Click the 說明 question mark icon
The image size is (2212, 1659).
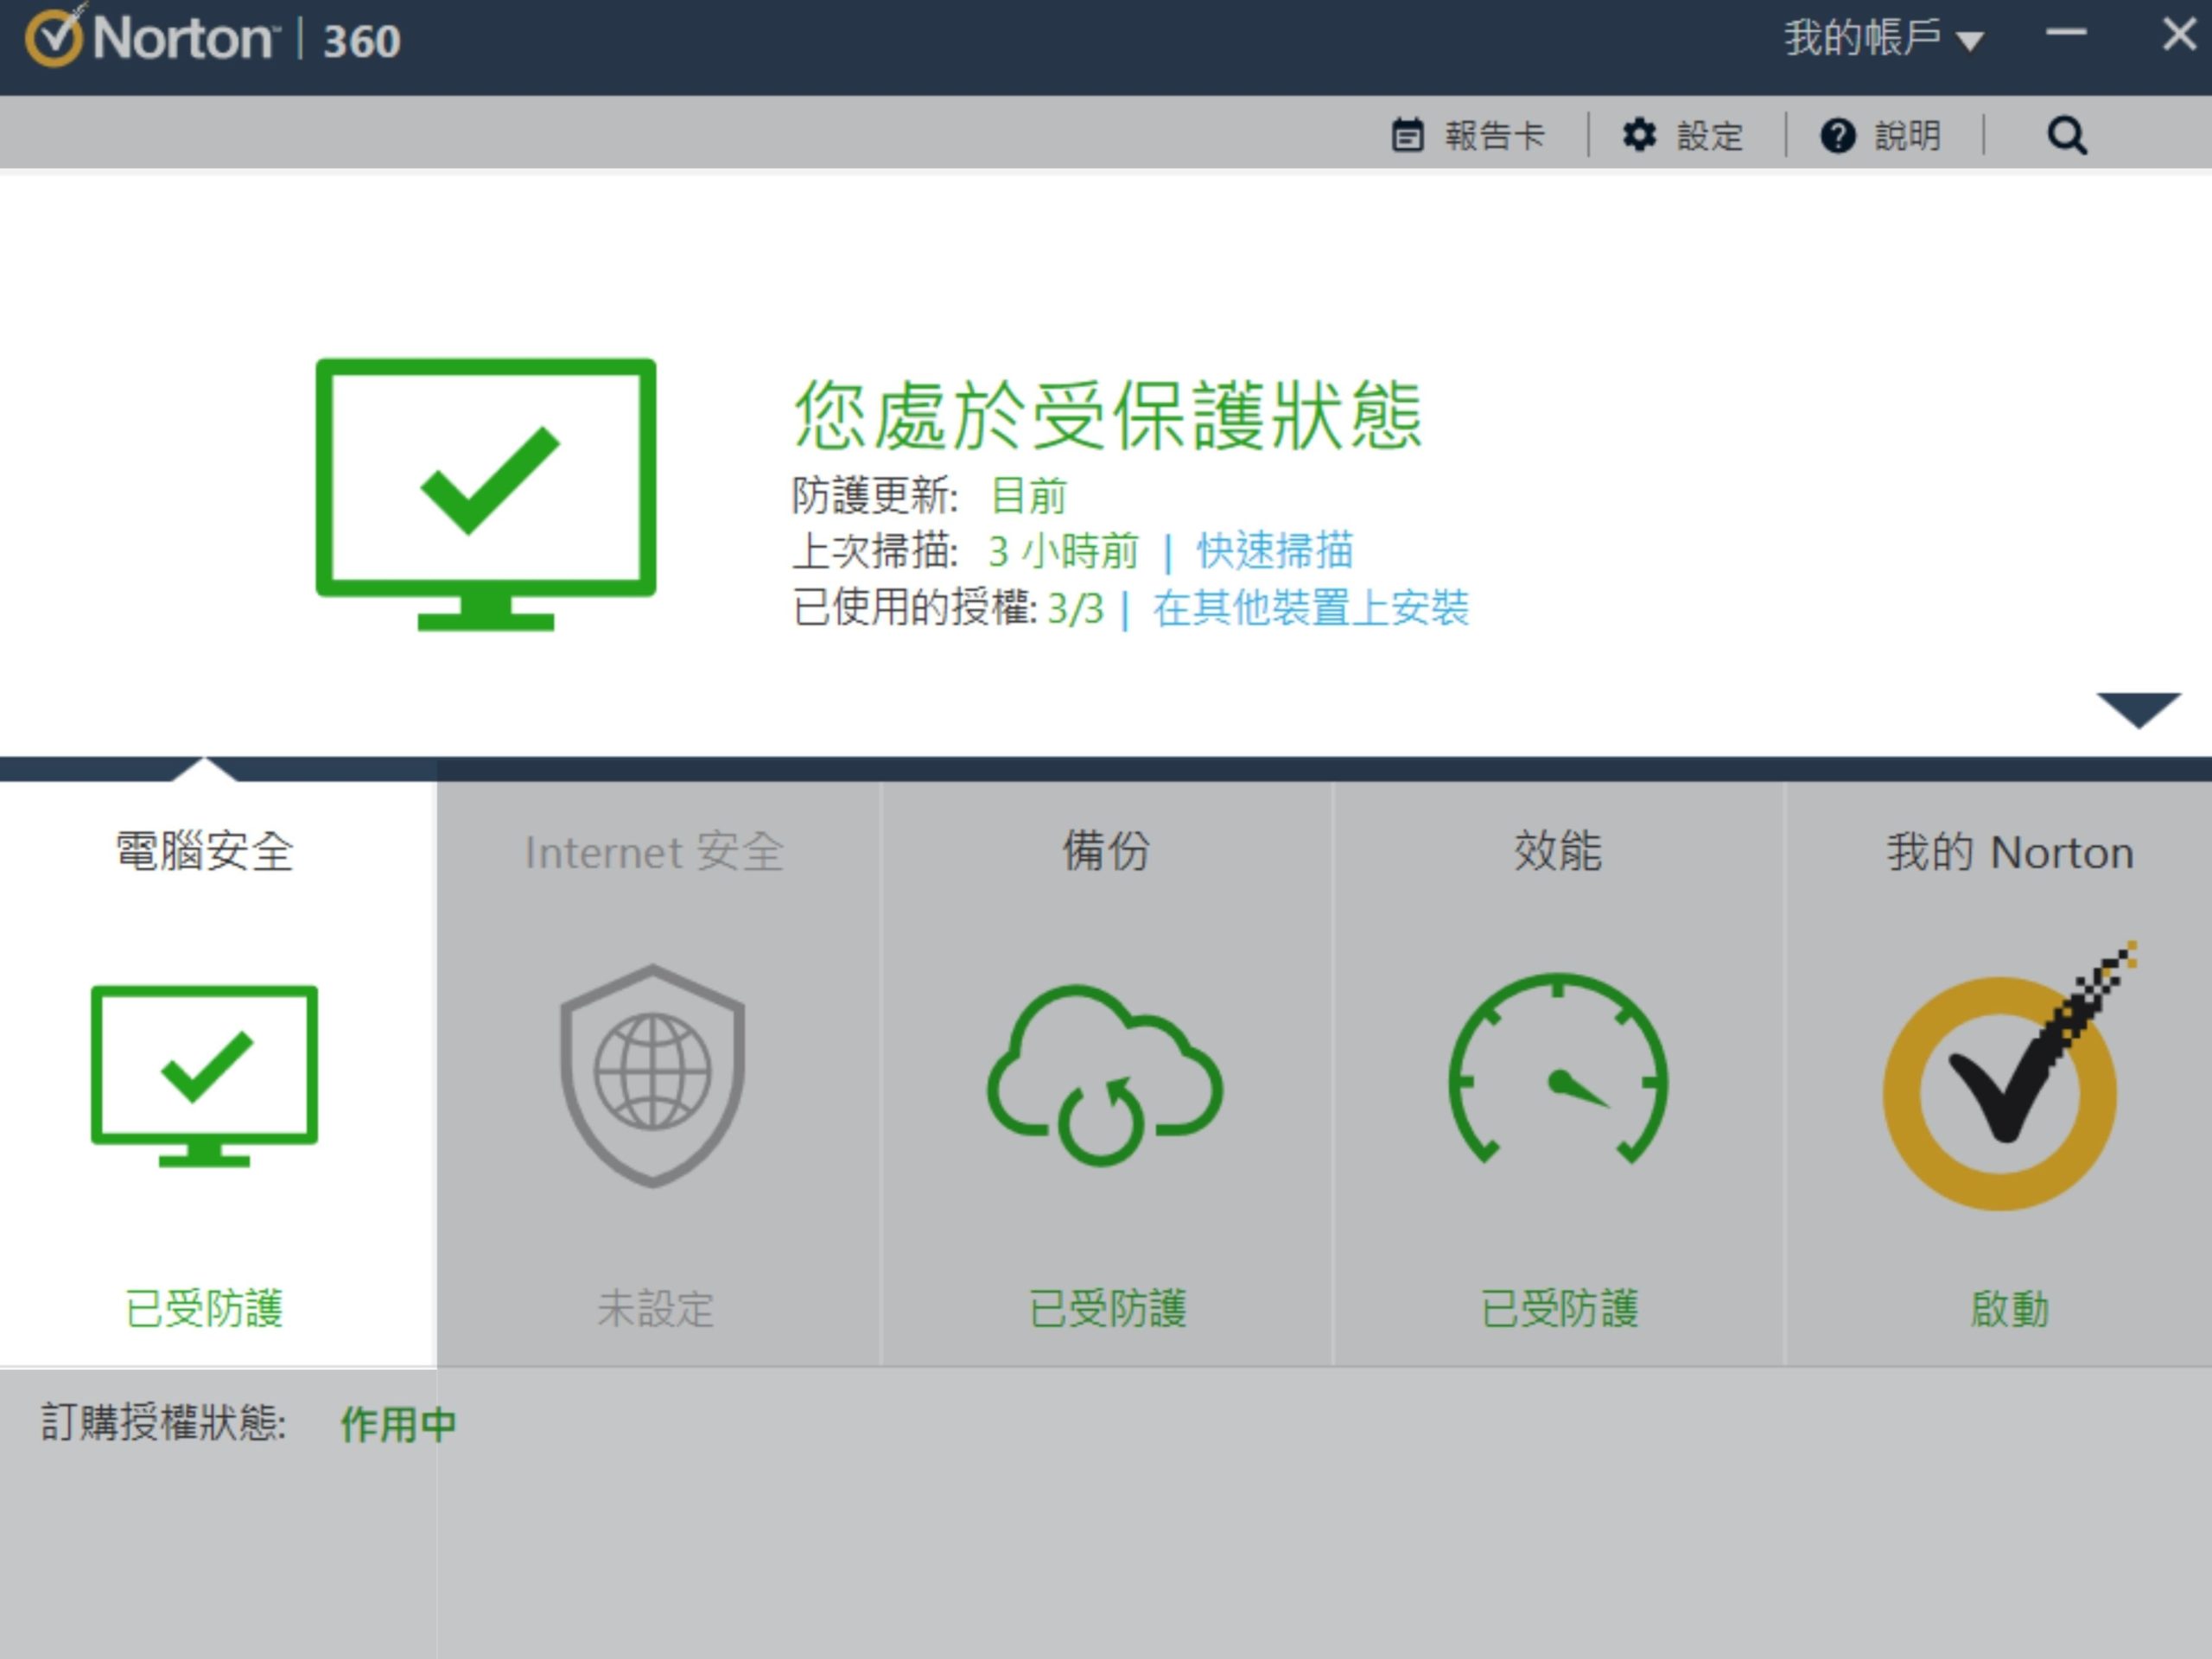pyautogui.click(x=1837, y=135)
